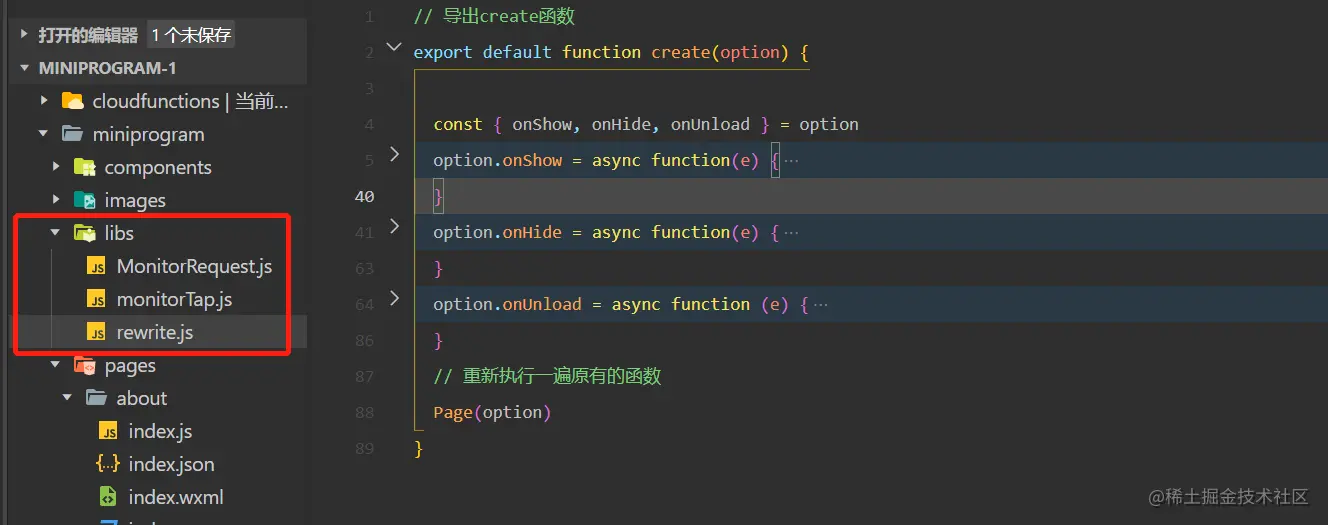Fold the create function at line 2
Screen dimensions: 1328x525
[394, 47]
